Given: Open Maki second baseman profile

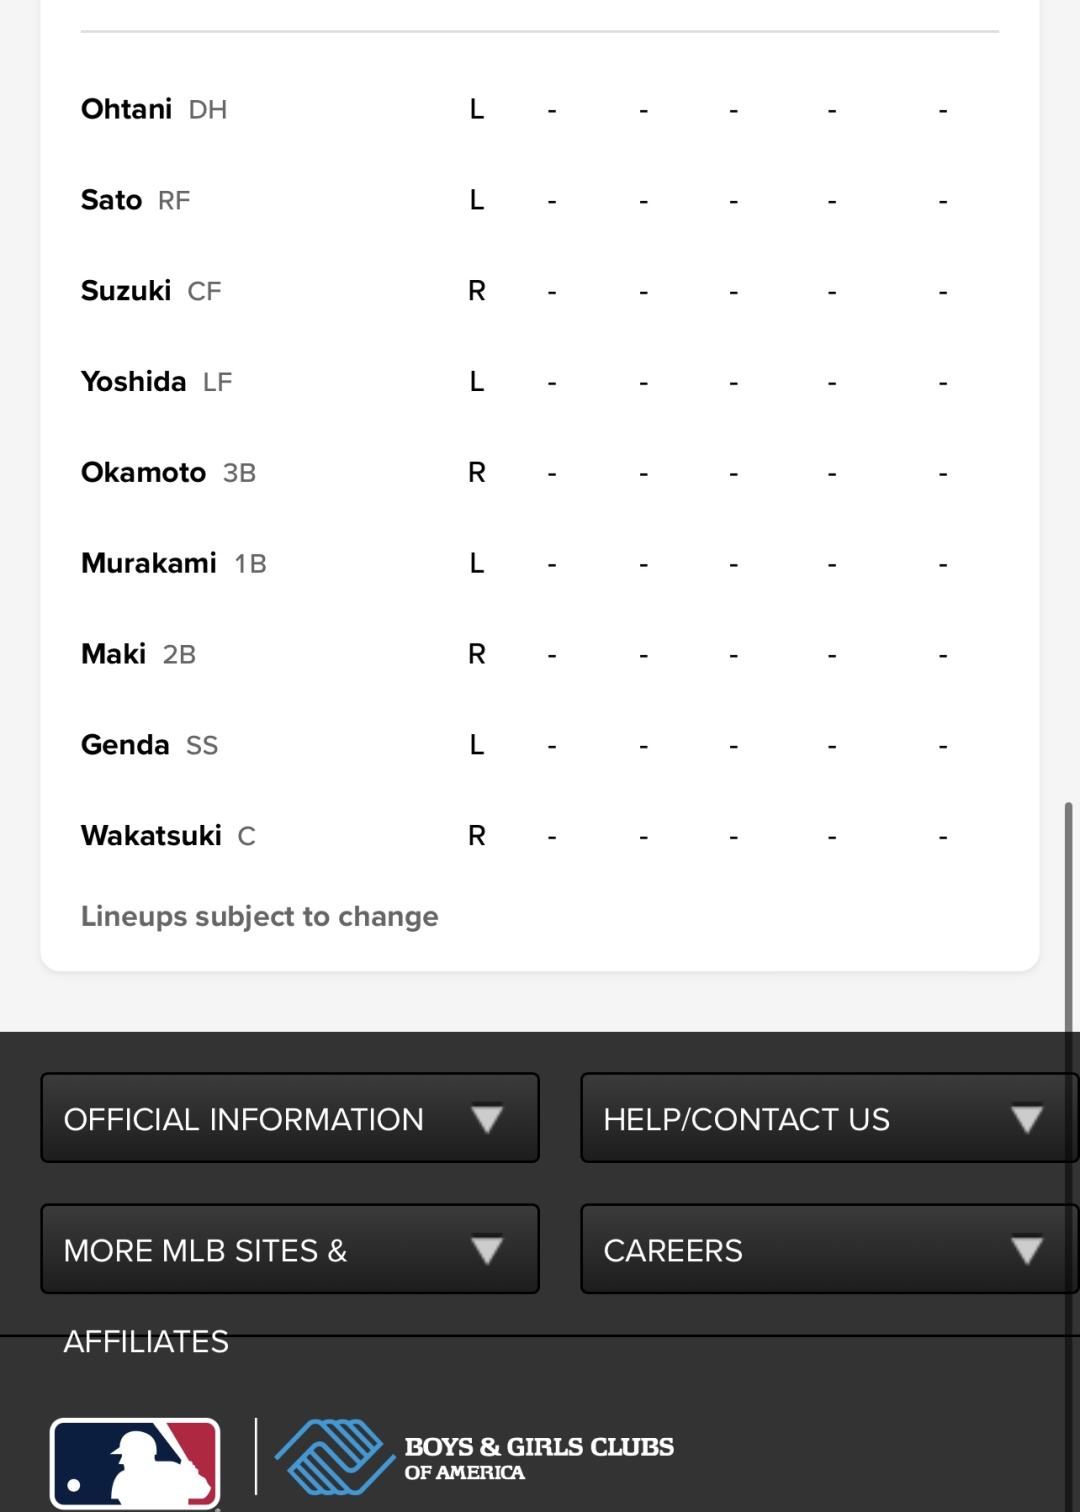Looking at the screenshot, I should (x=113, y=654).
